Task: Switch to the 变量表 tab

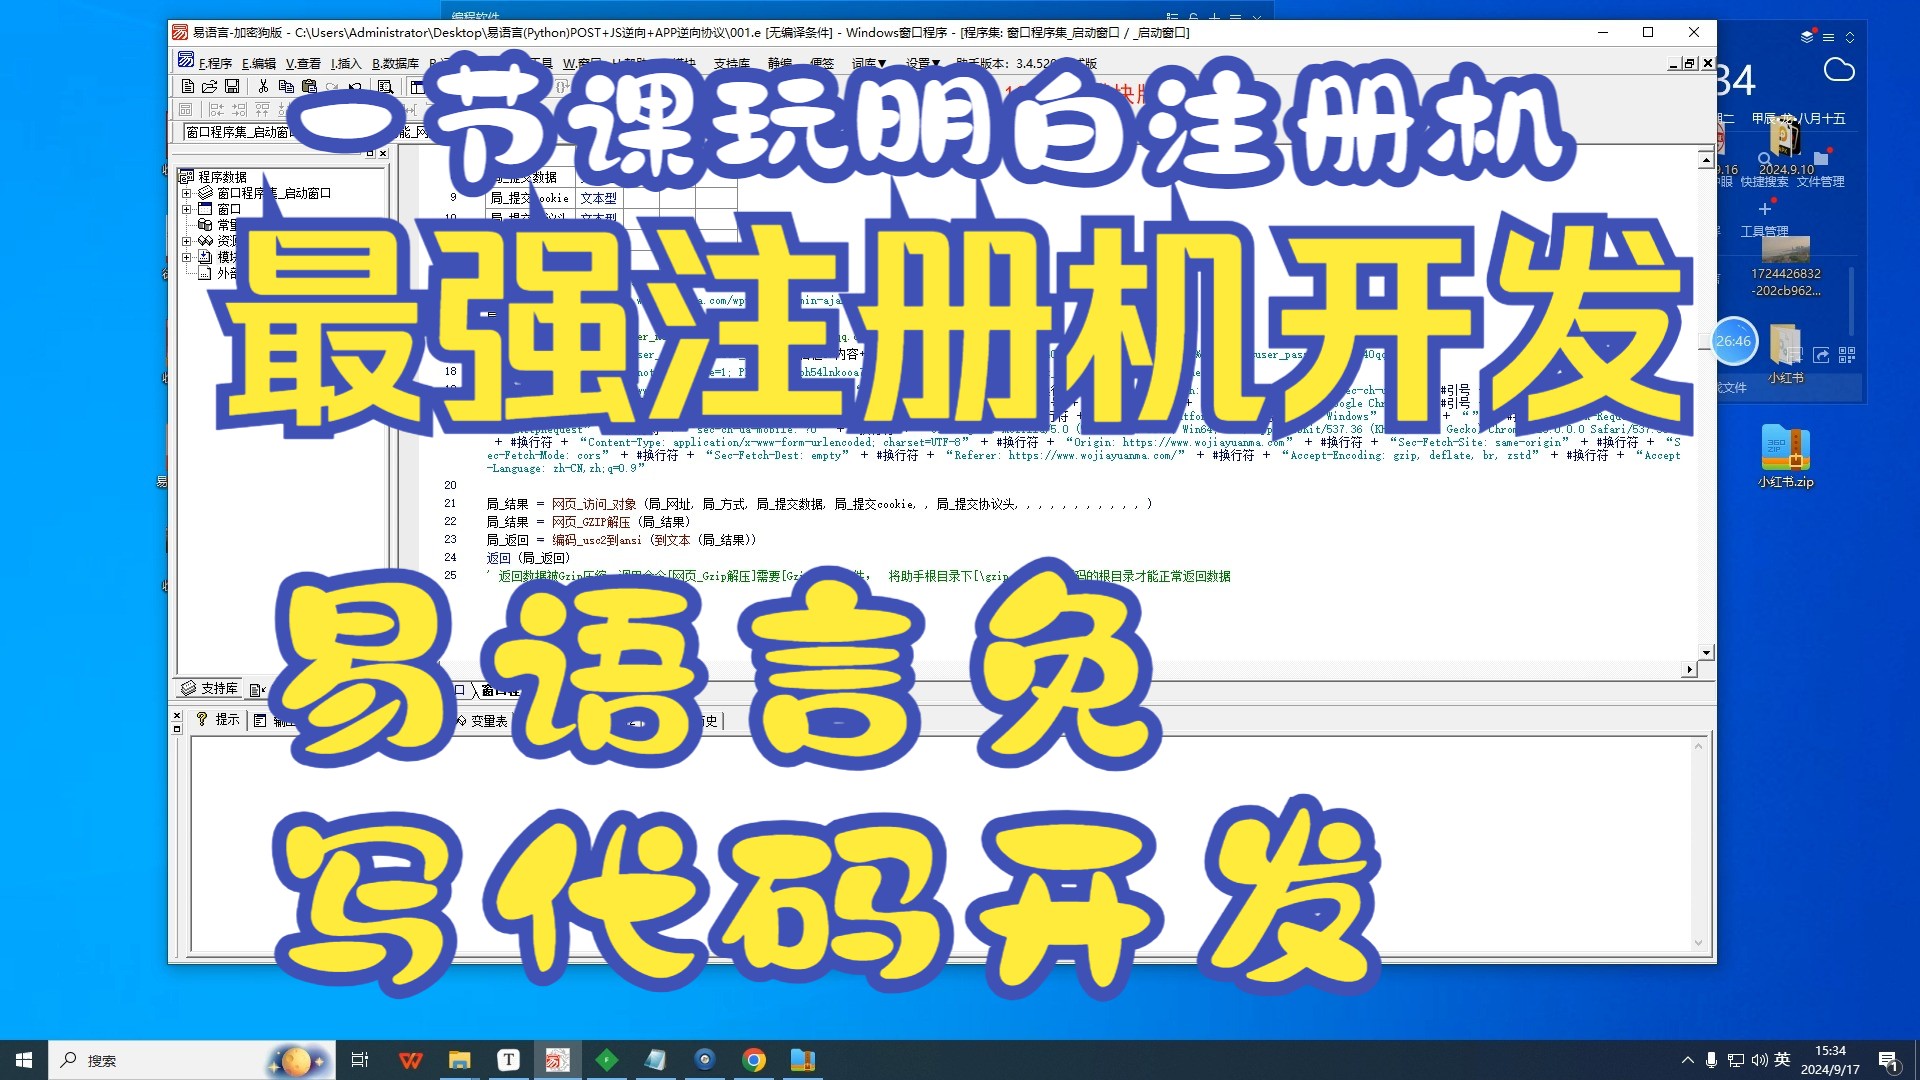Action: point(482,720)
